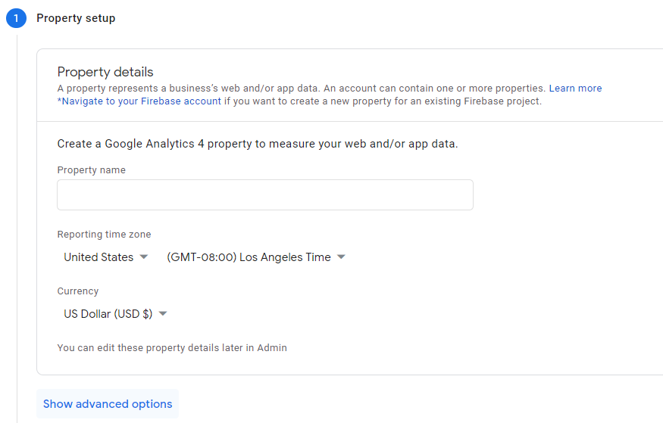Select the Property setup step heading
The height and width of the screenshot is (423, 663).
pos(76,18)
